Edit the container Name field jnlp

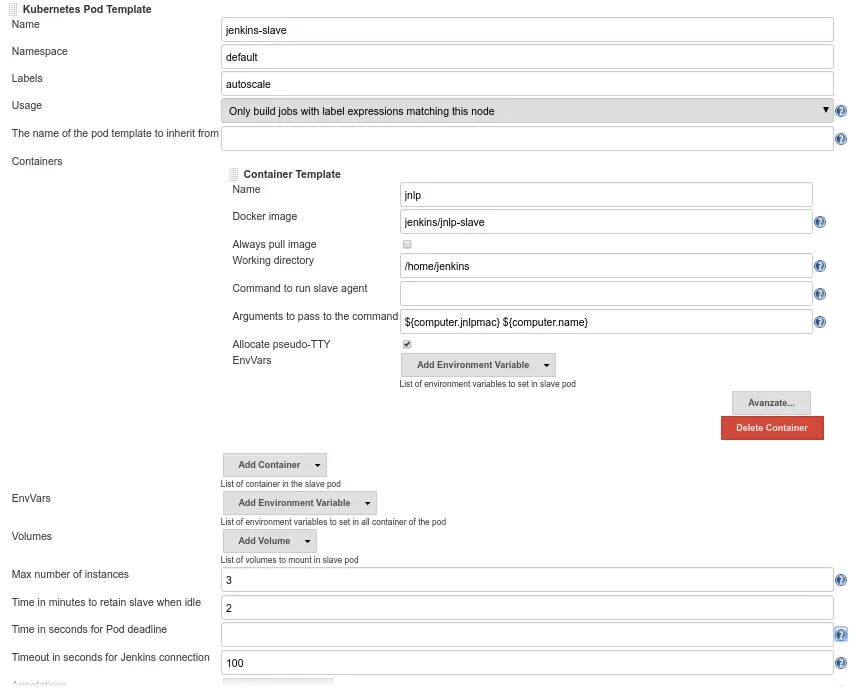pyautogui.click(x=606, y=195)
